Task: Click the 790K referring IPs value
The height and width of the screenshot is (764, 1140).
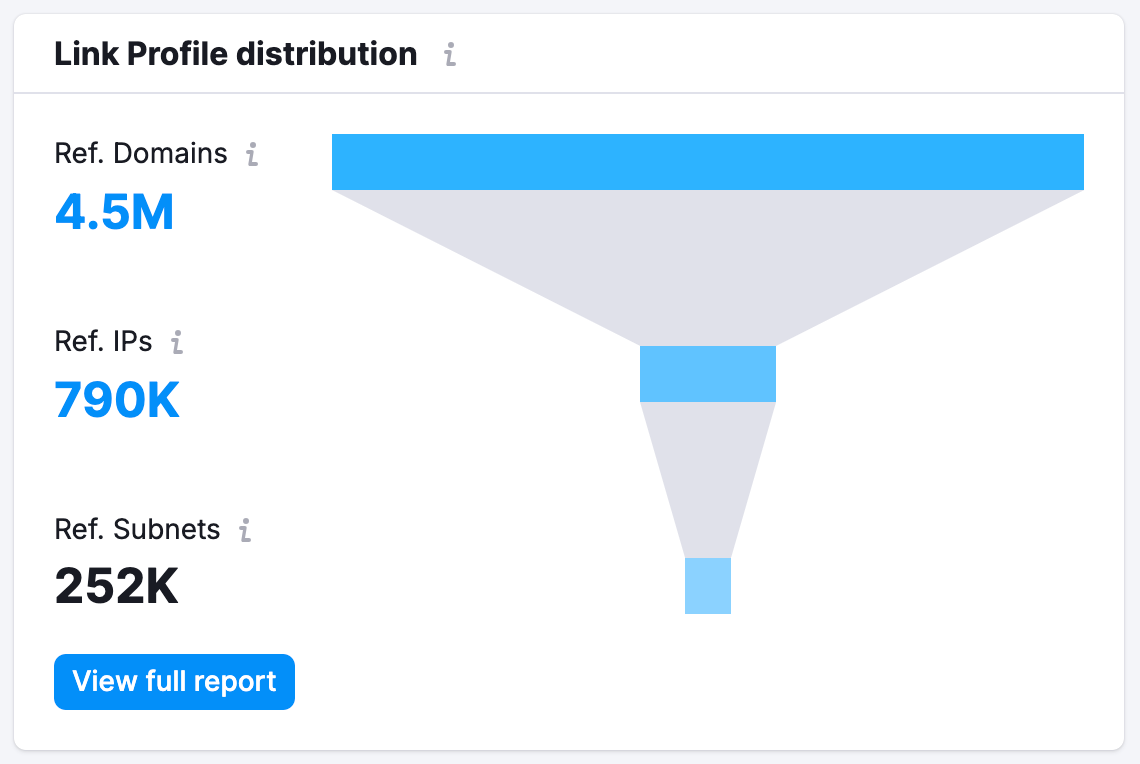Action: 117,399
